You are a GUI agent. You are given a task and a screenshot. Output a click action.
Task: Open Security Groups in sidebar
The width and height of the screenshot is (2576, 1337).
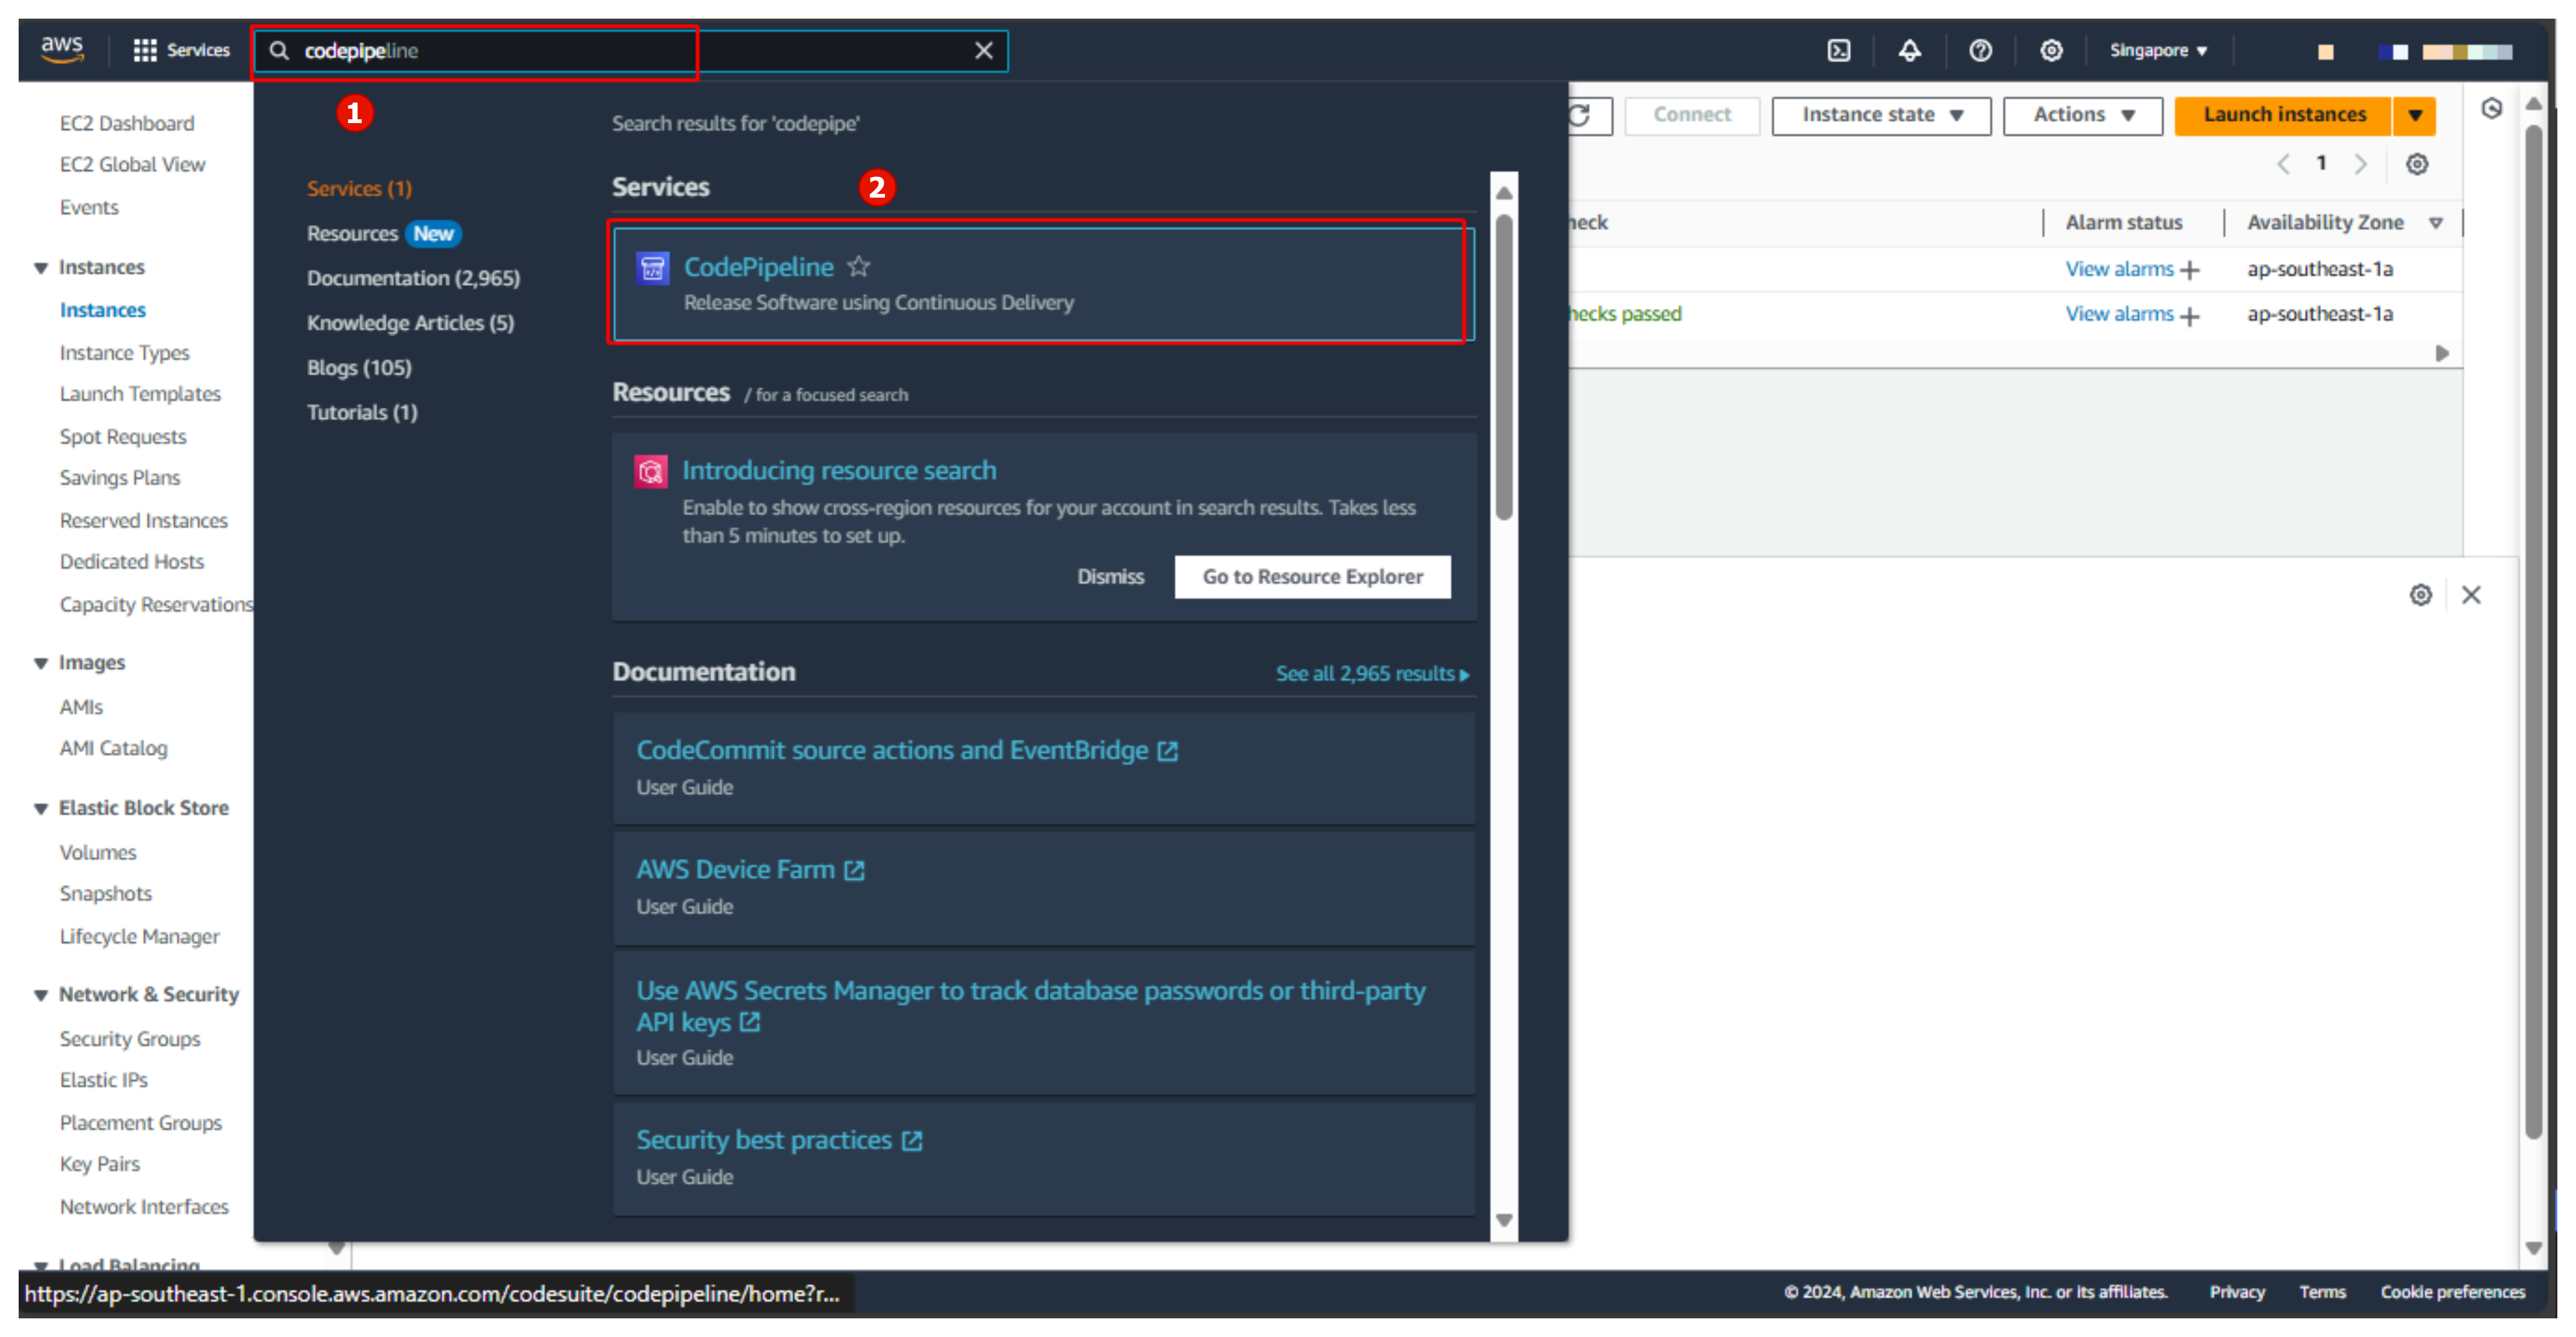[130, 1039]
